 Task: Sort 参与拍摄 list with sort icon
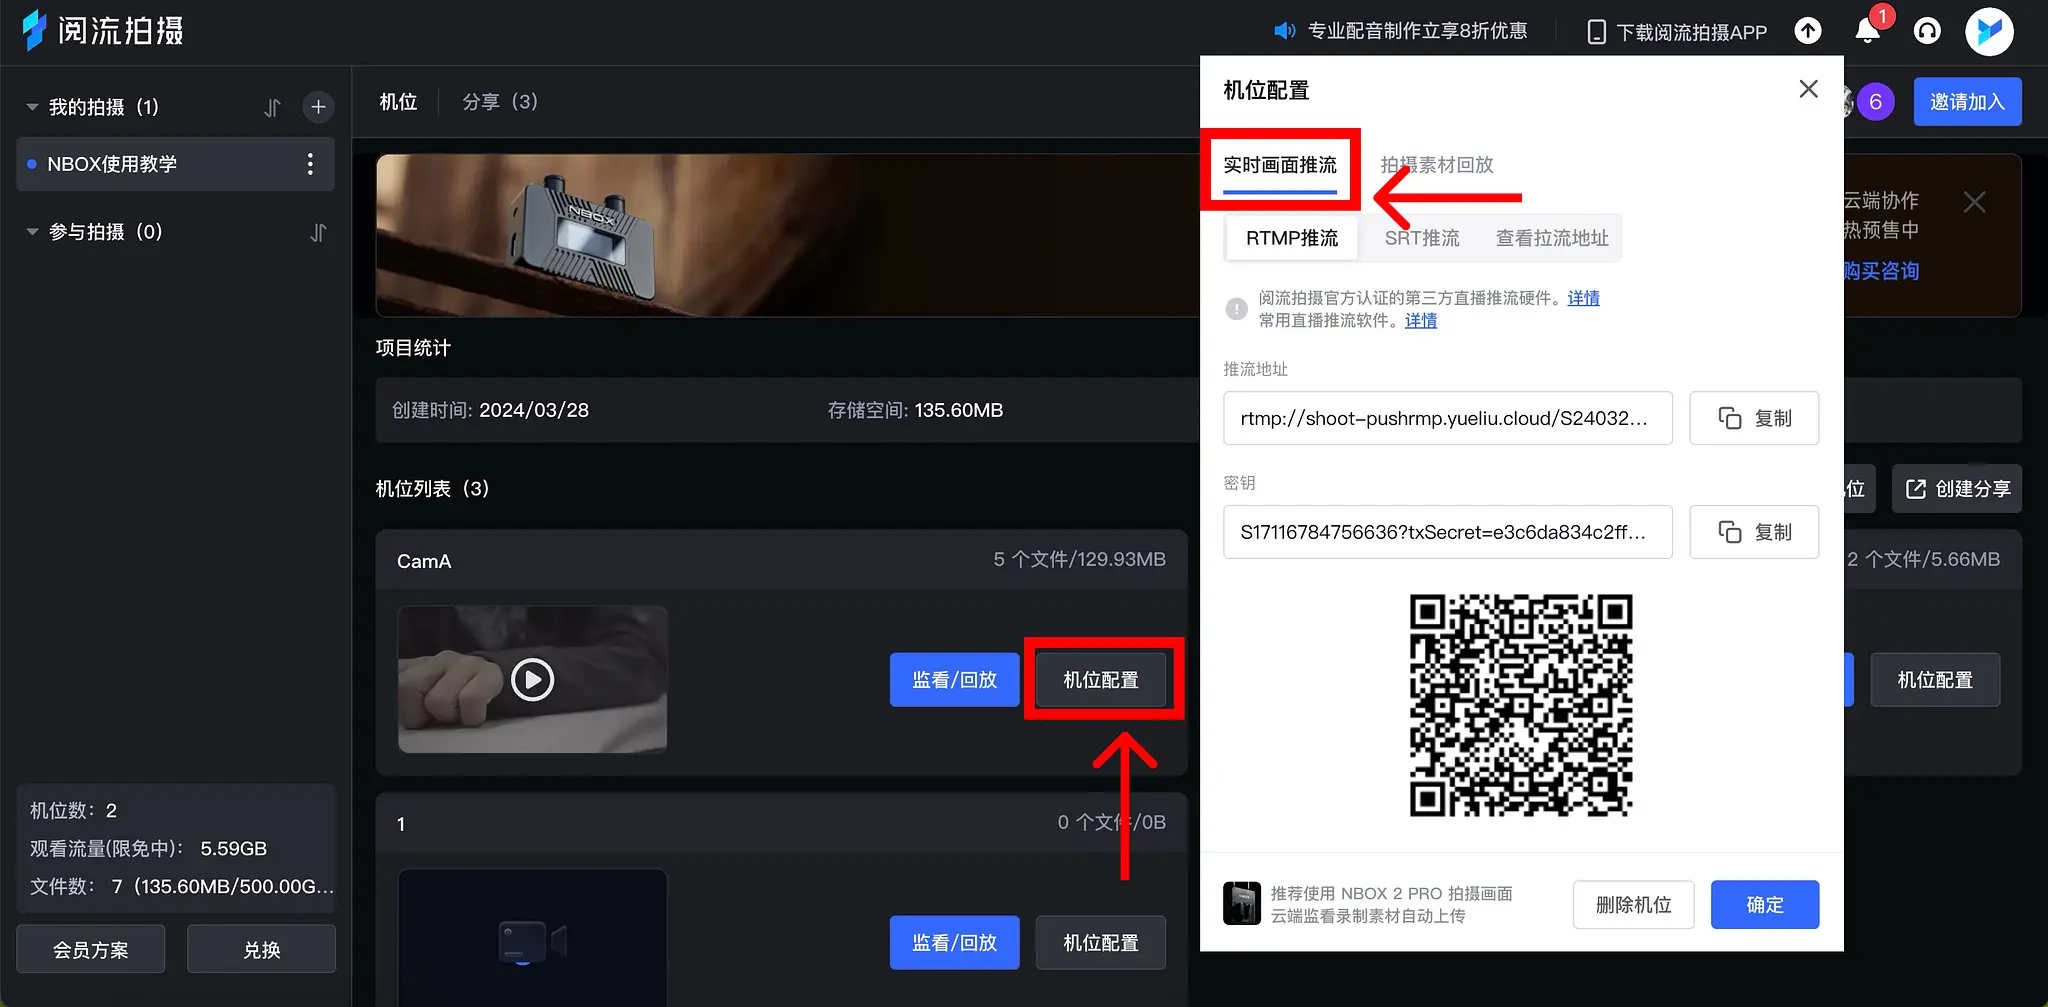pos(318,233)
